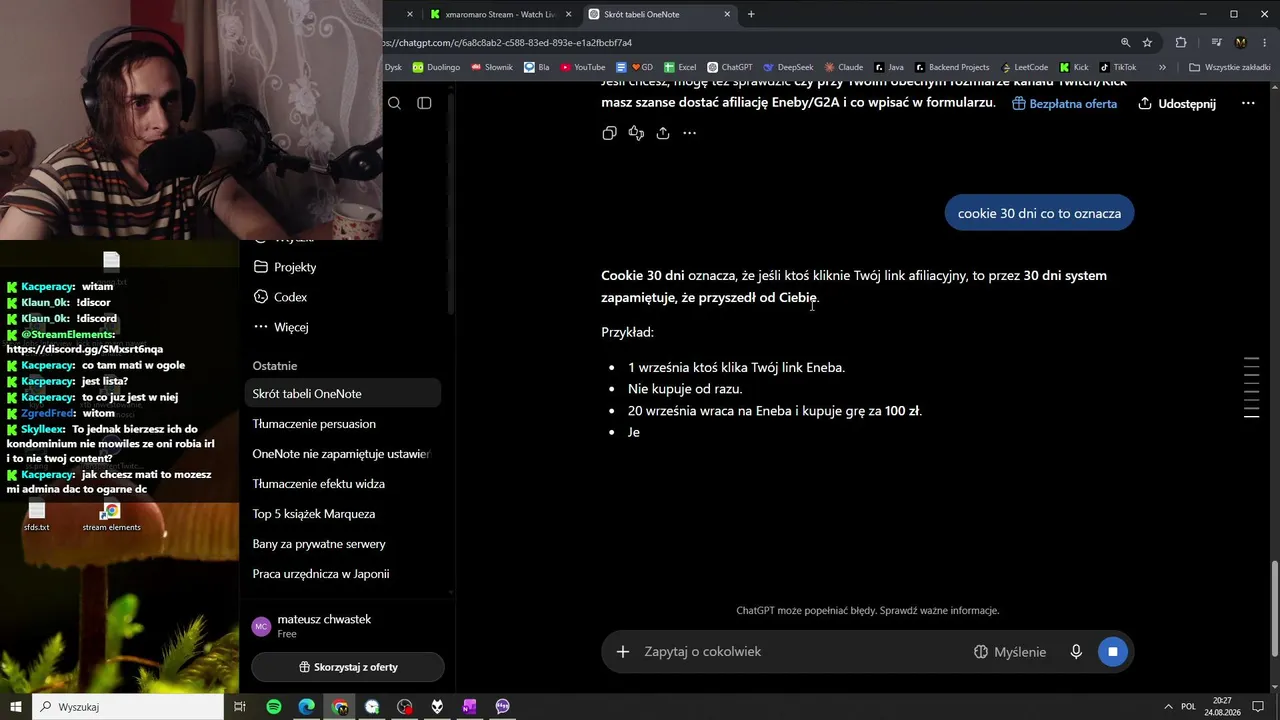Open the Windows Start menu
This screenshot has width=1280, height=720.
pyautogui.click(x=16, y=707)
